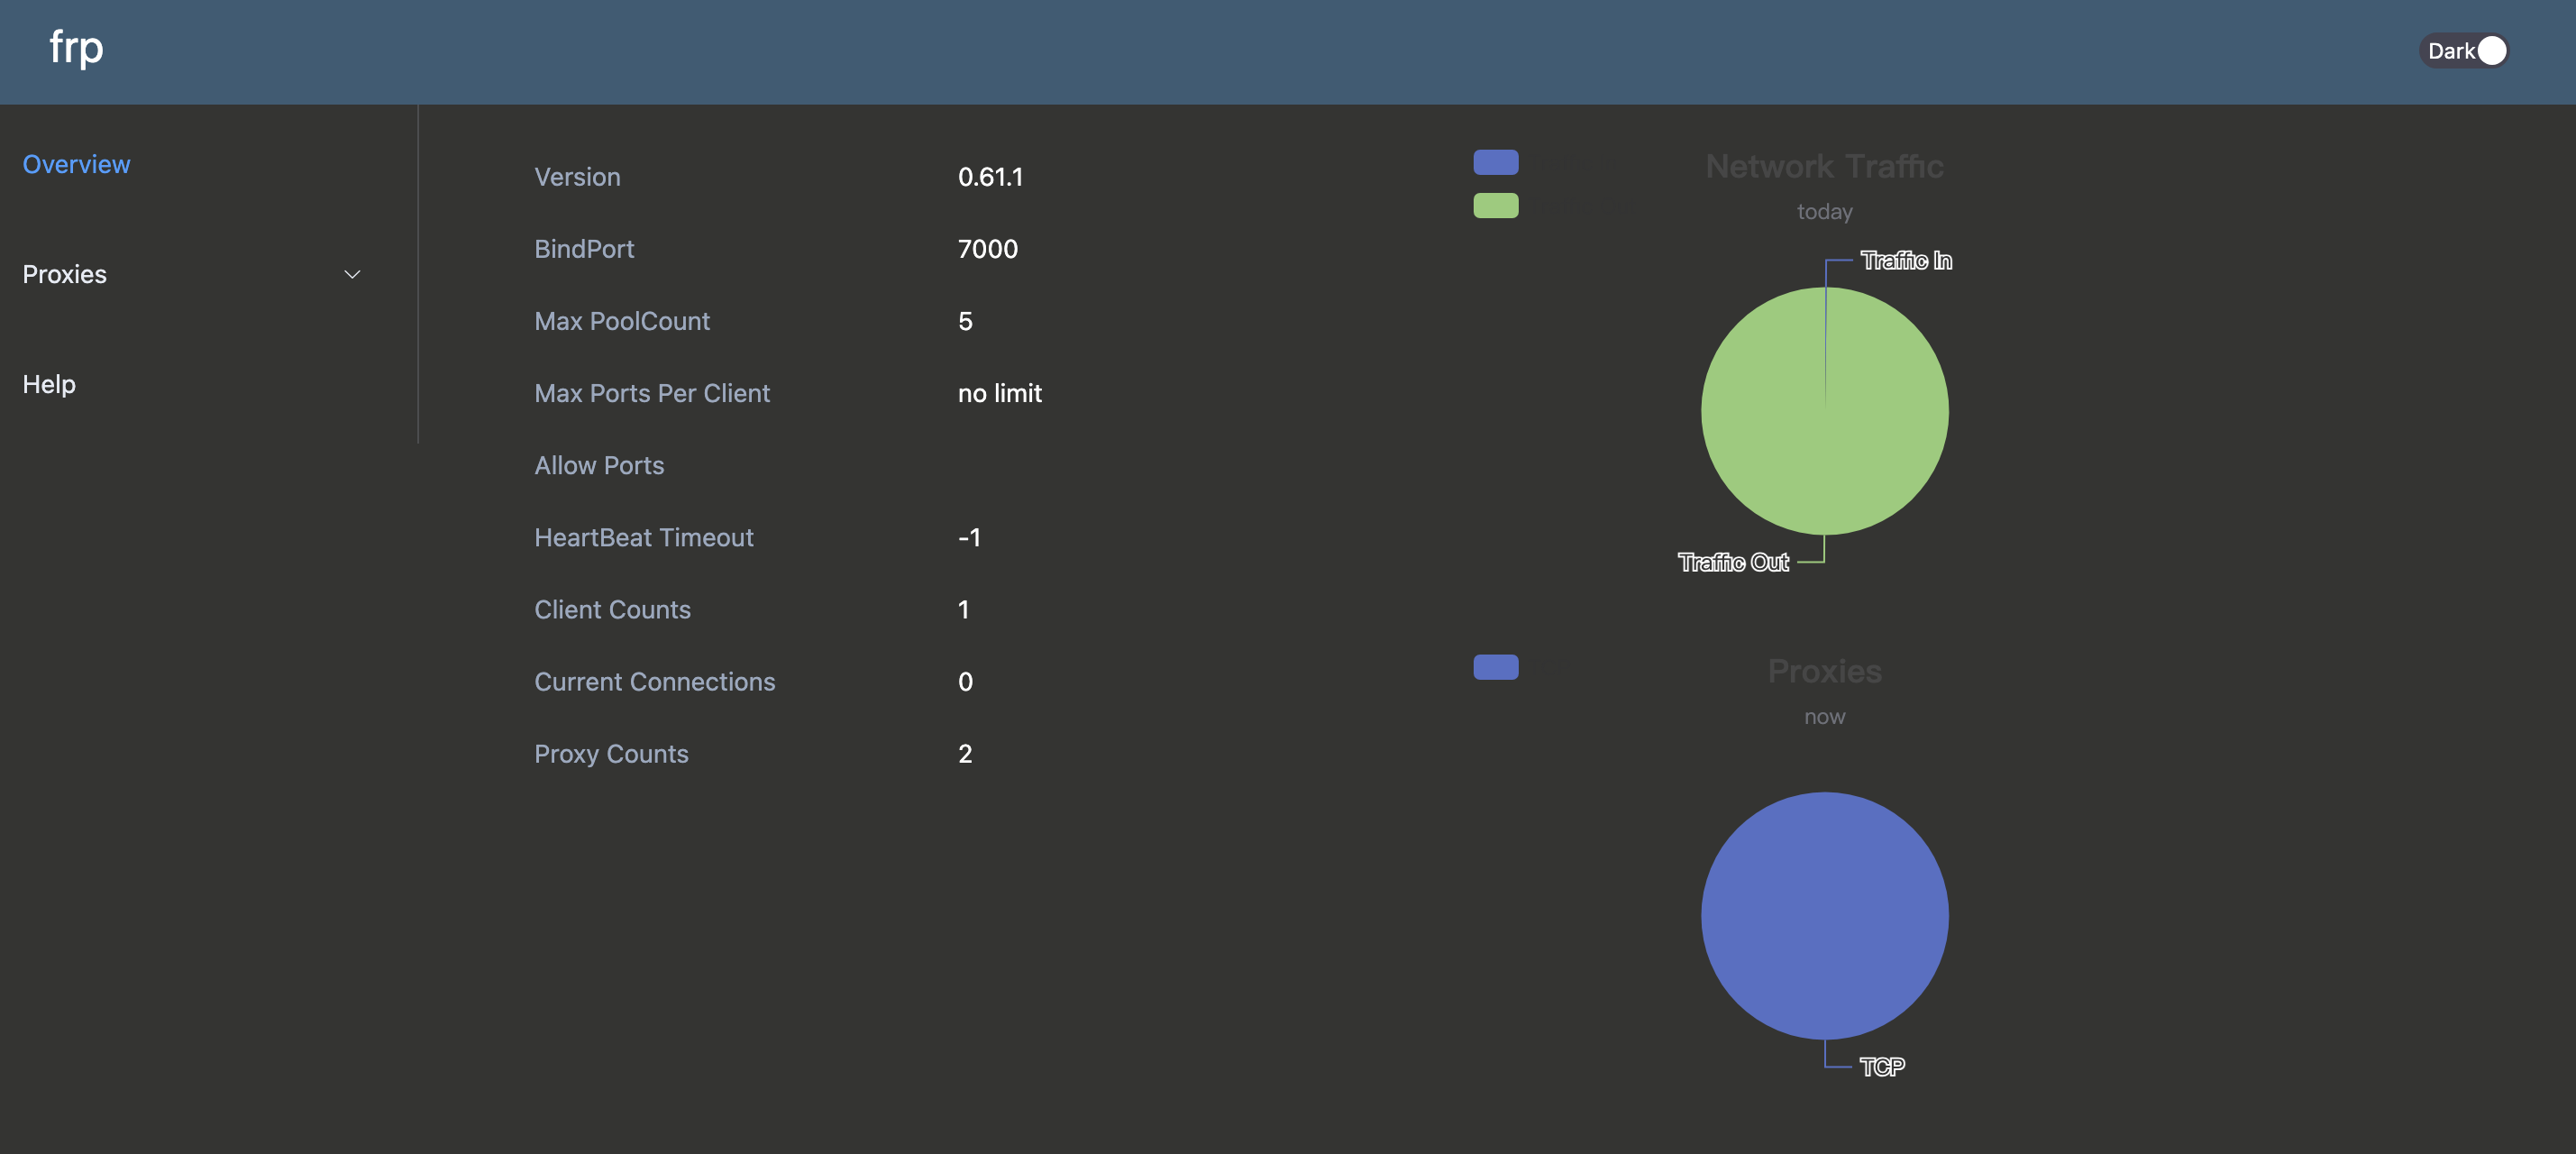Toggle the TCP legend swatch in Proxies chart
The image size is (2576, 1154).
tap(1495, 667)
